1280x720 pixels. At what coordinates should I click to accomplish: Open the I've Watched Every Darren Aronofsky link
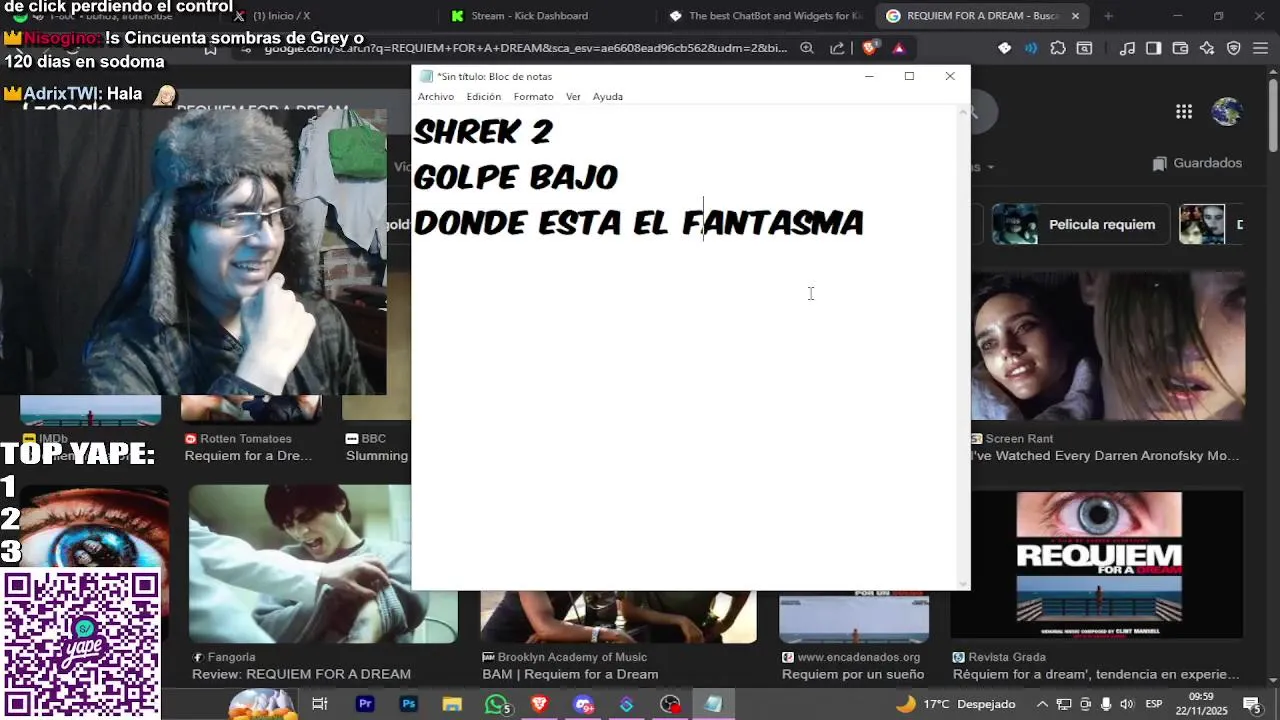[1105, 456]
